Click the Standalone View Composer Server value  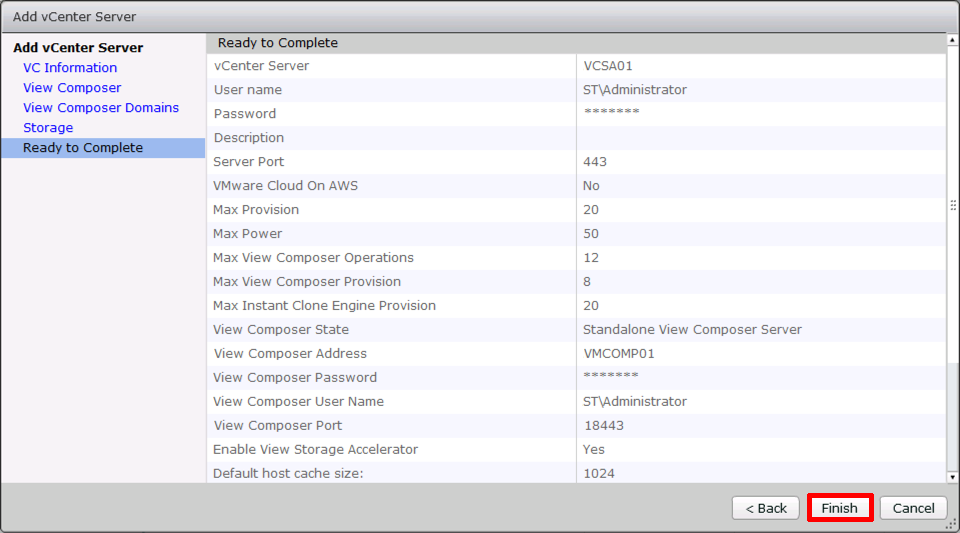(x=692, y=329)
